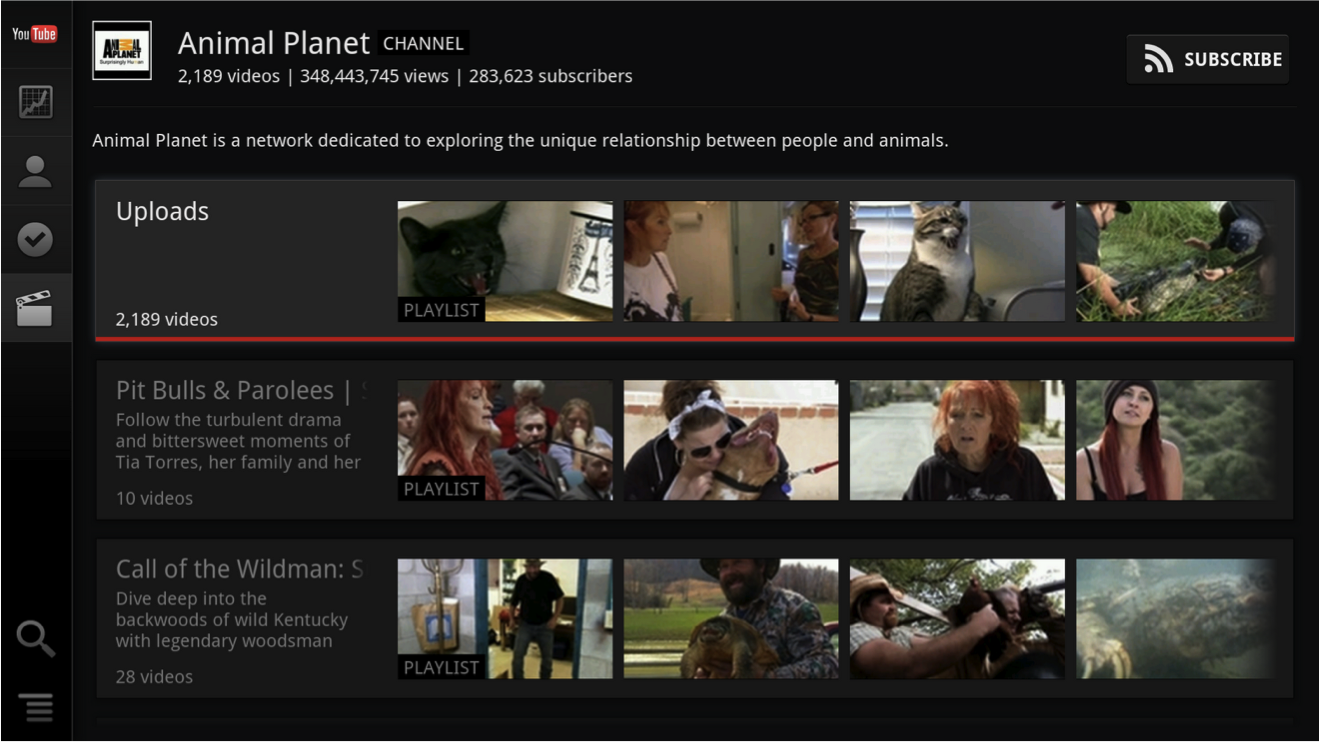Click the cat by window blinds thumbnail
Image resolution: width=1319 pixels, height=742 pixels.
[957, 261]
